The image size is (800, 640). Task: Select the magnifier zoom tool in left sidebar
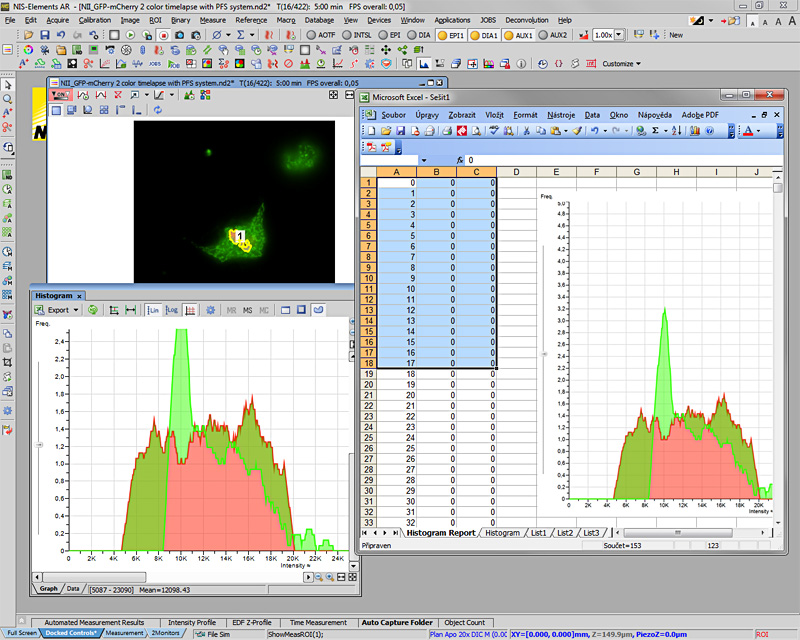point(8,99)
